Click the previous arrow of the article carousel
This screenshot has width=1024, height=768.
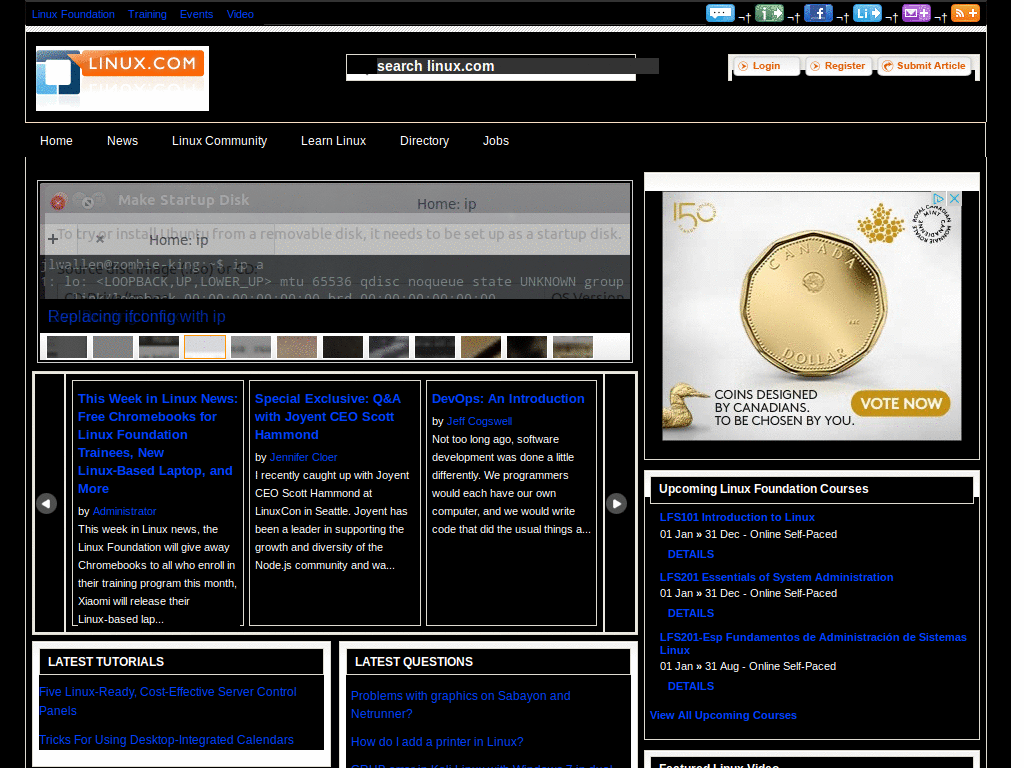tap(46, 504)
